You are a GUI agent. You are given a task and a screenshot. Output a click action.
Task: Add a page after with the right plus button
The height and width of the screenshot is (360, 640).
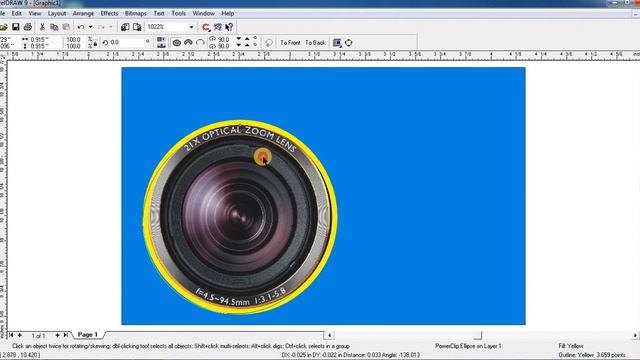point(57,335)
